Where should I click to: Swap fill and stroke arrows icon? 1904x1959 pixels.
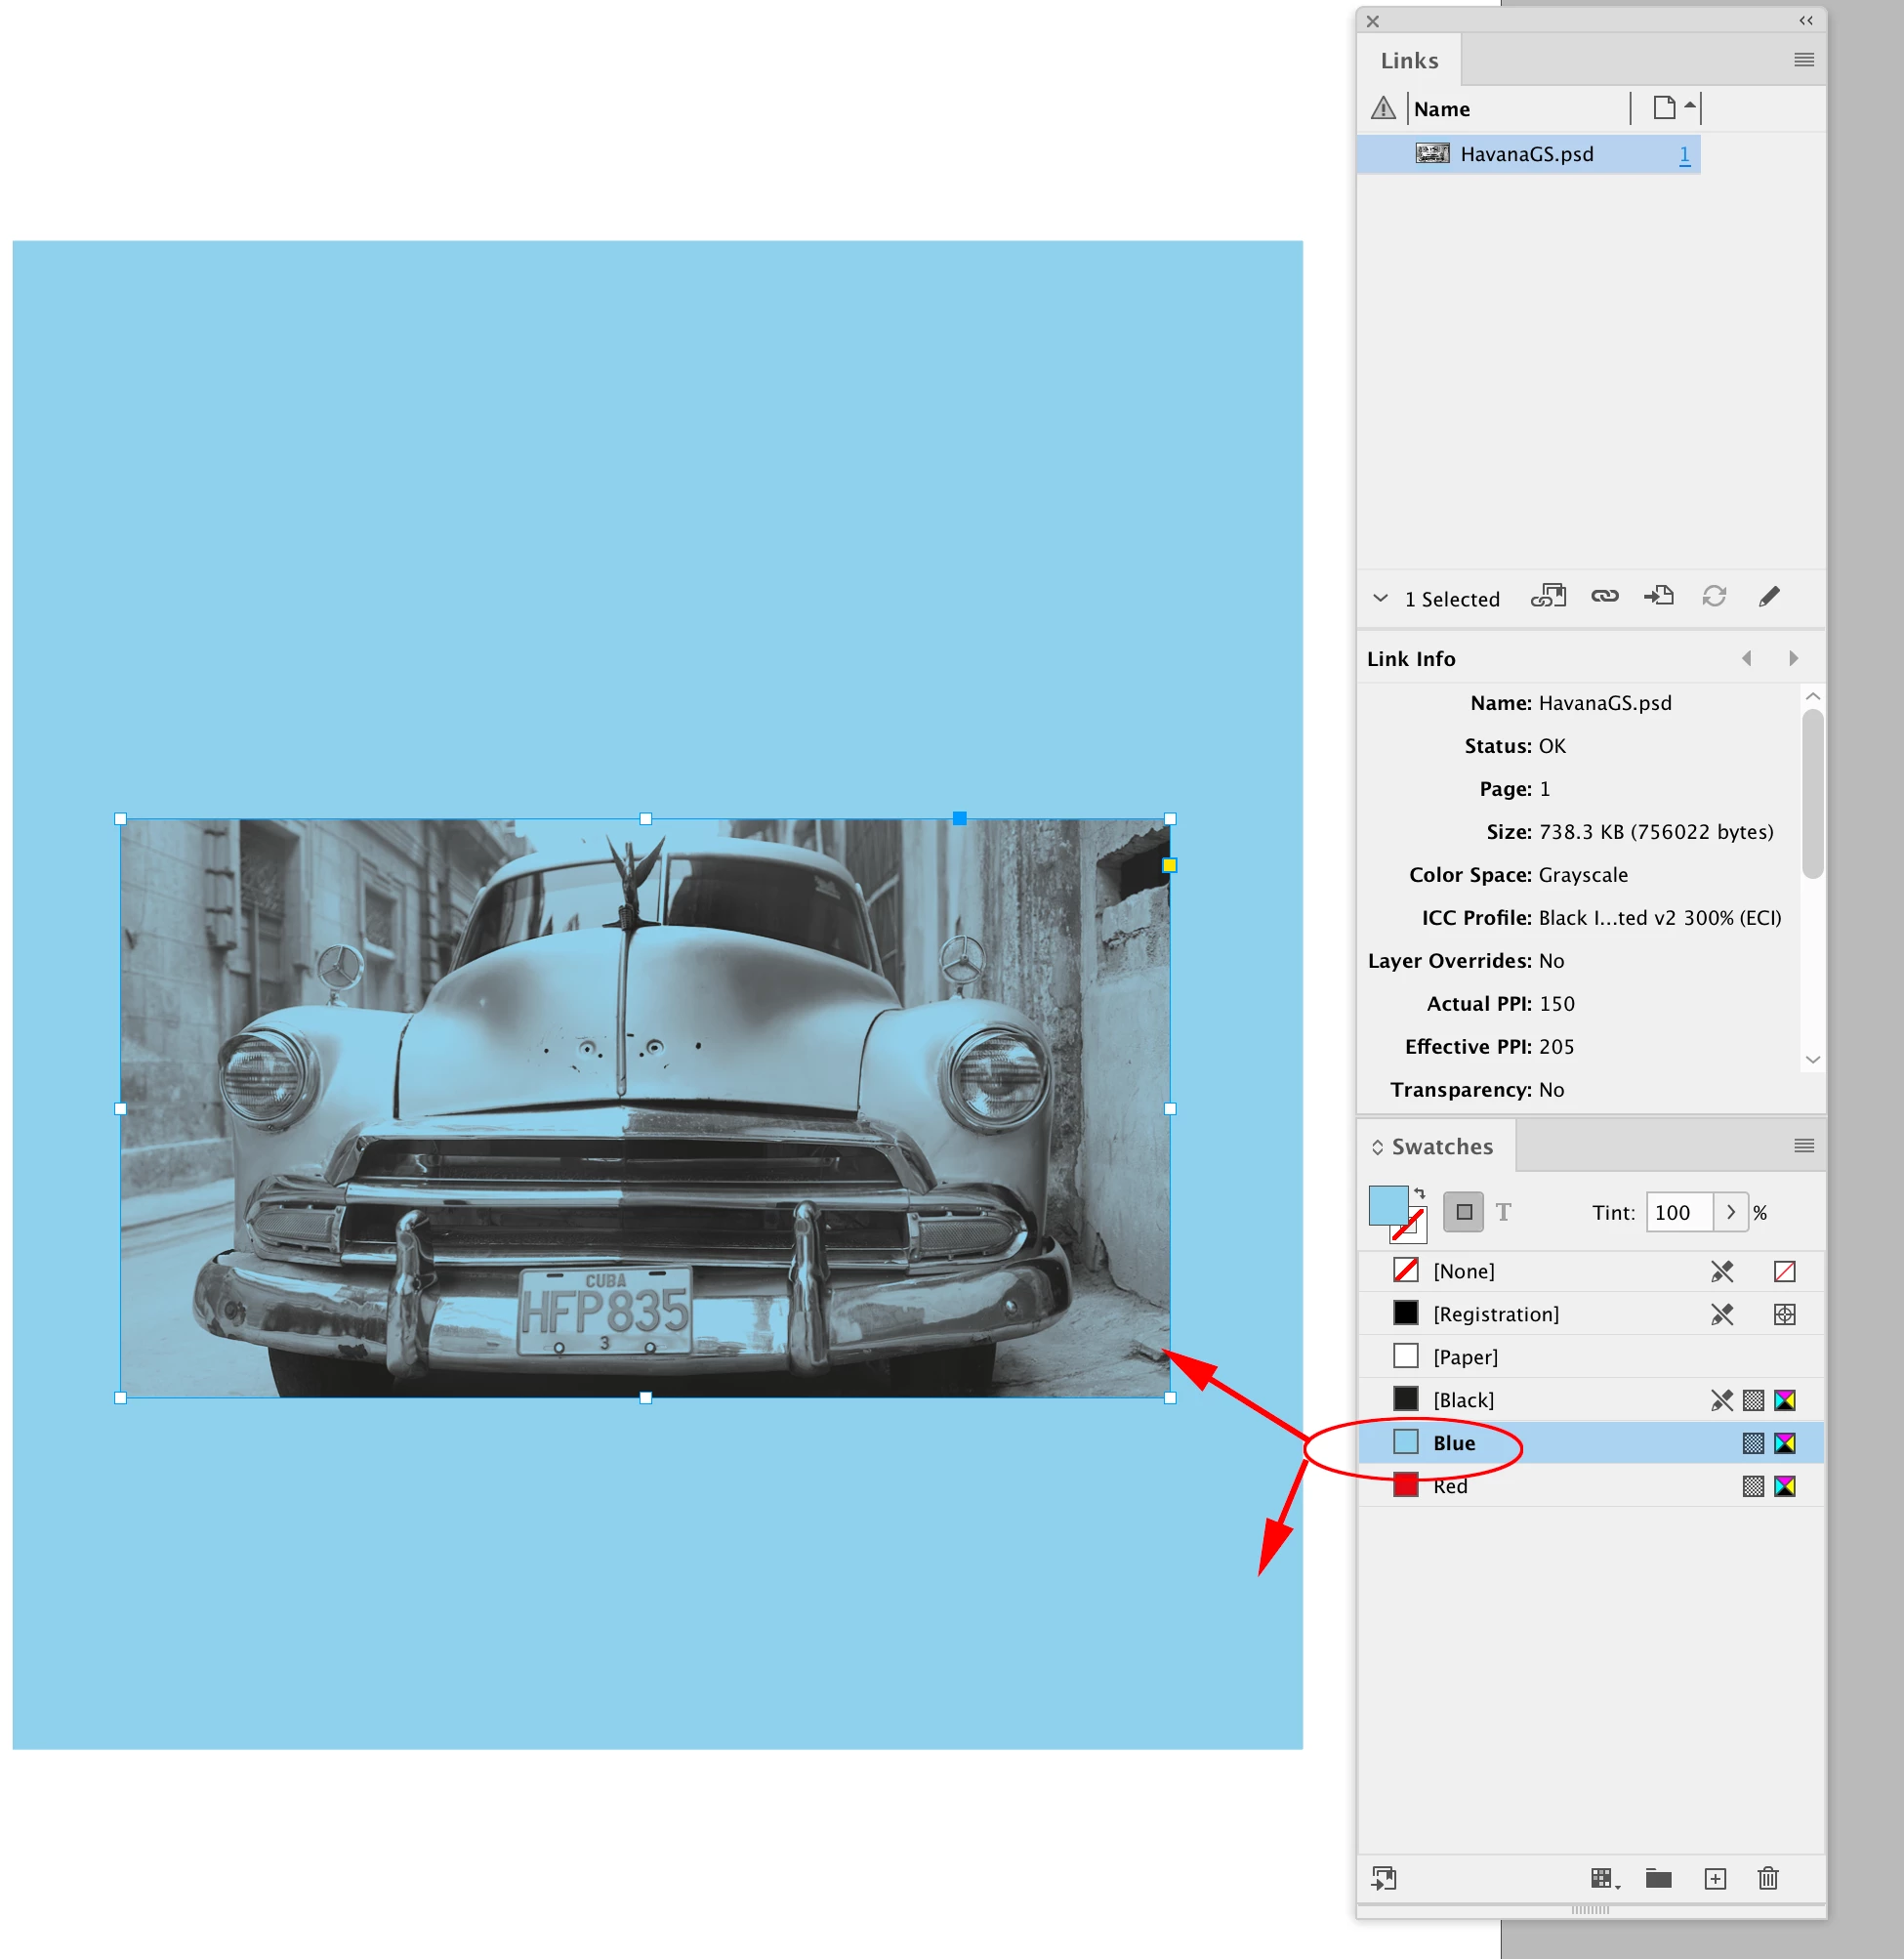(x=1420, y=1193)
